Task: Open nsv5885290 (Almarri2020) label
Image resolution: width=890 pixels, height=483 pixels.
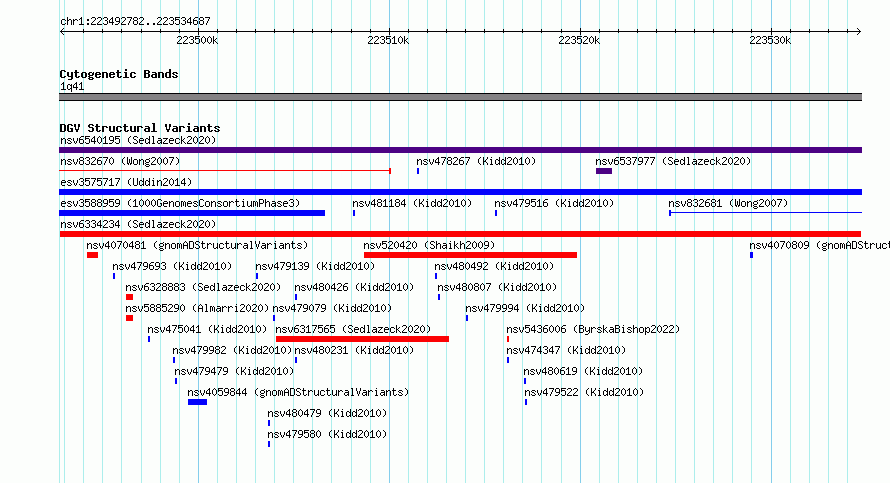Action: [x=197, y=308]
